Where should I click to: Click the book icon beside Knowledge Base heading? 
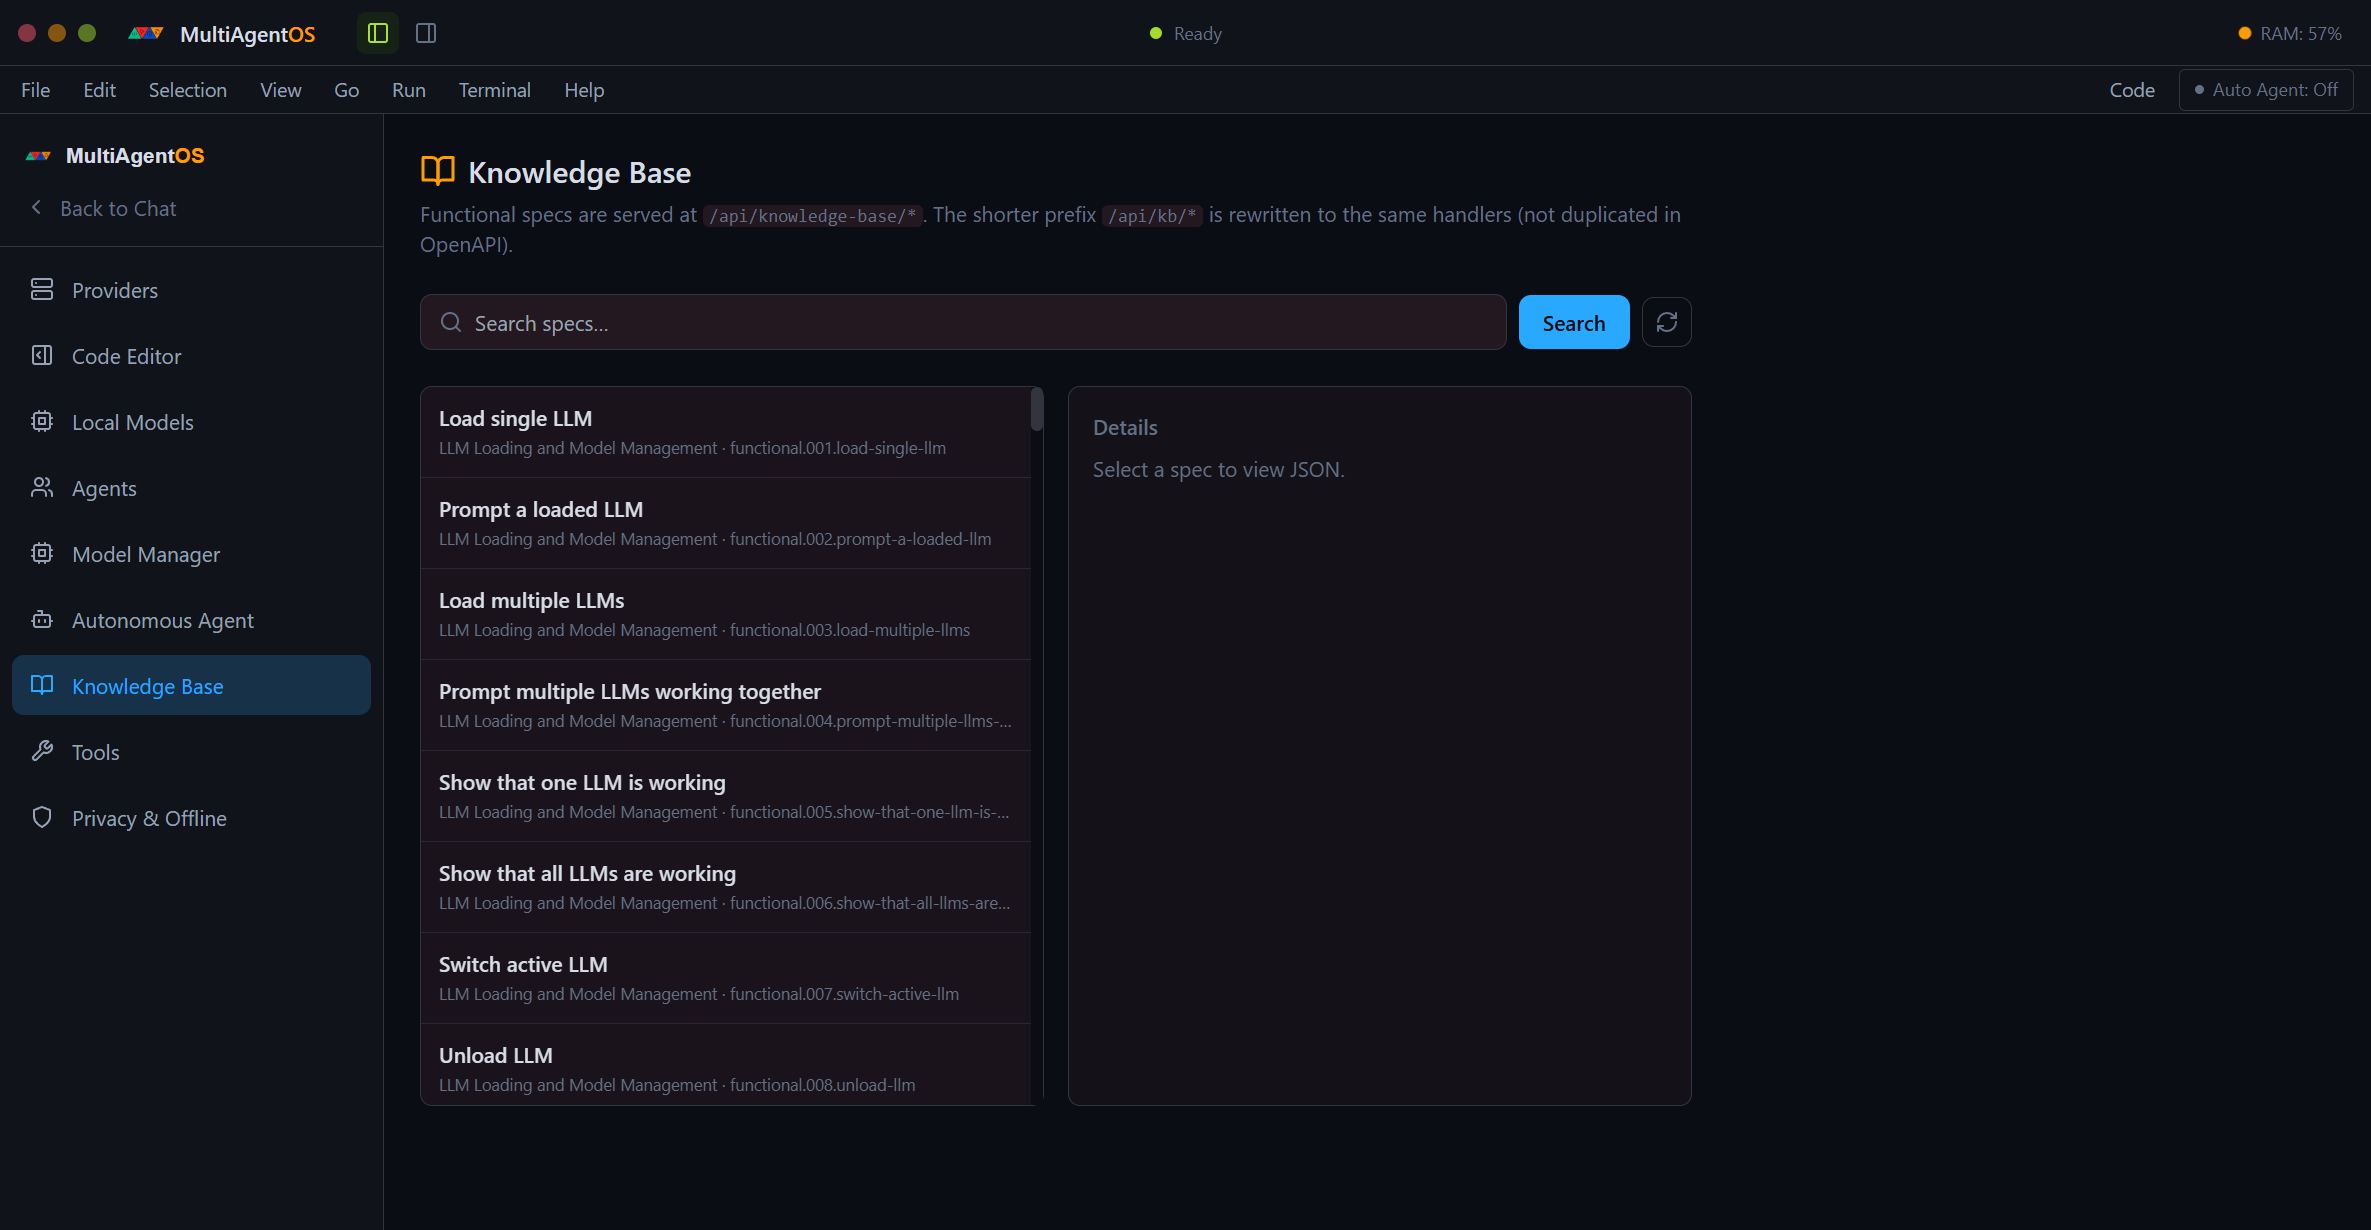pyautogui.click(x=438, y=171)
